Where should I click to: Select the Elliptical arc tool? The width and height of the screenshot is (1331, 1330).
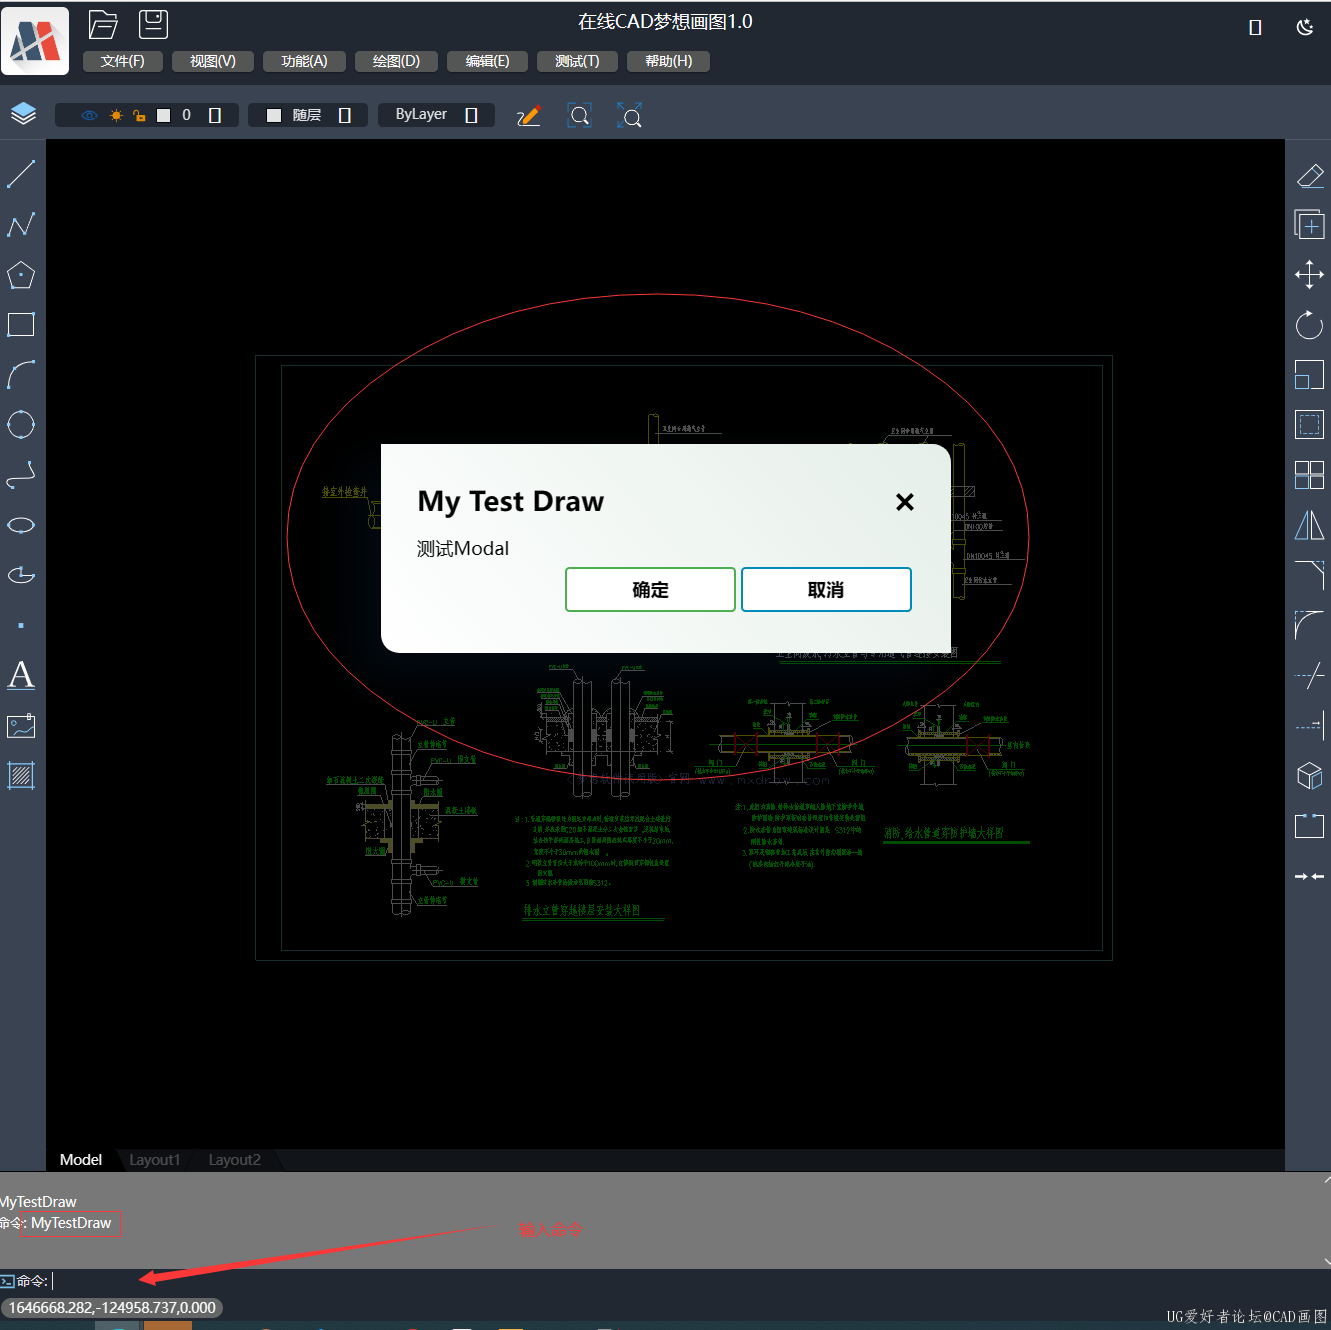tap(21, 574)
